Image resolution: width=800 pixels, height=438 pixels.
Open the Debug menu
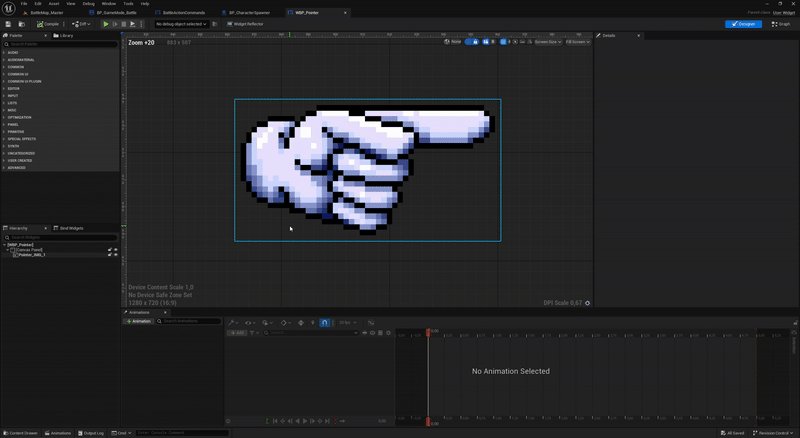(89, 4)
